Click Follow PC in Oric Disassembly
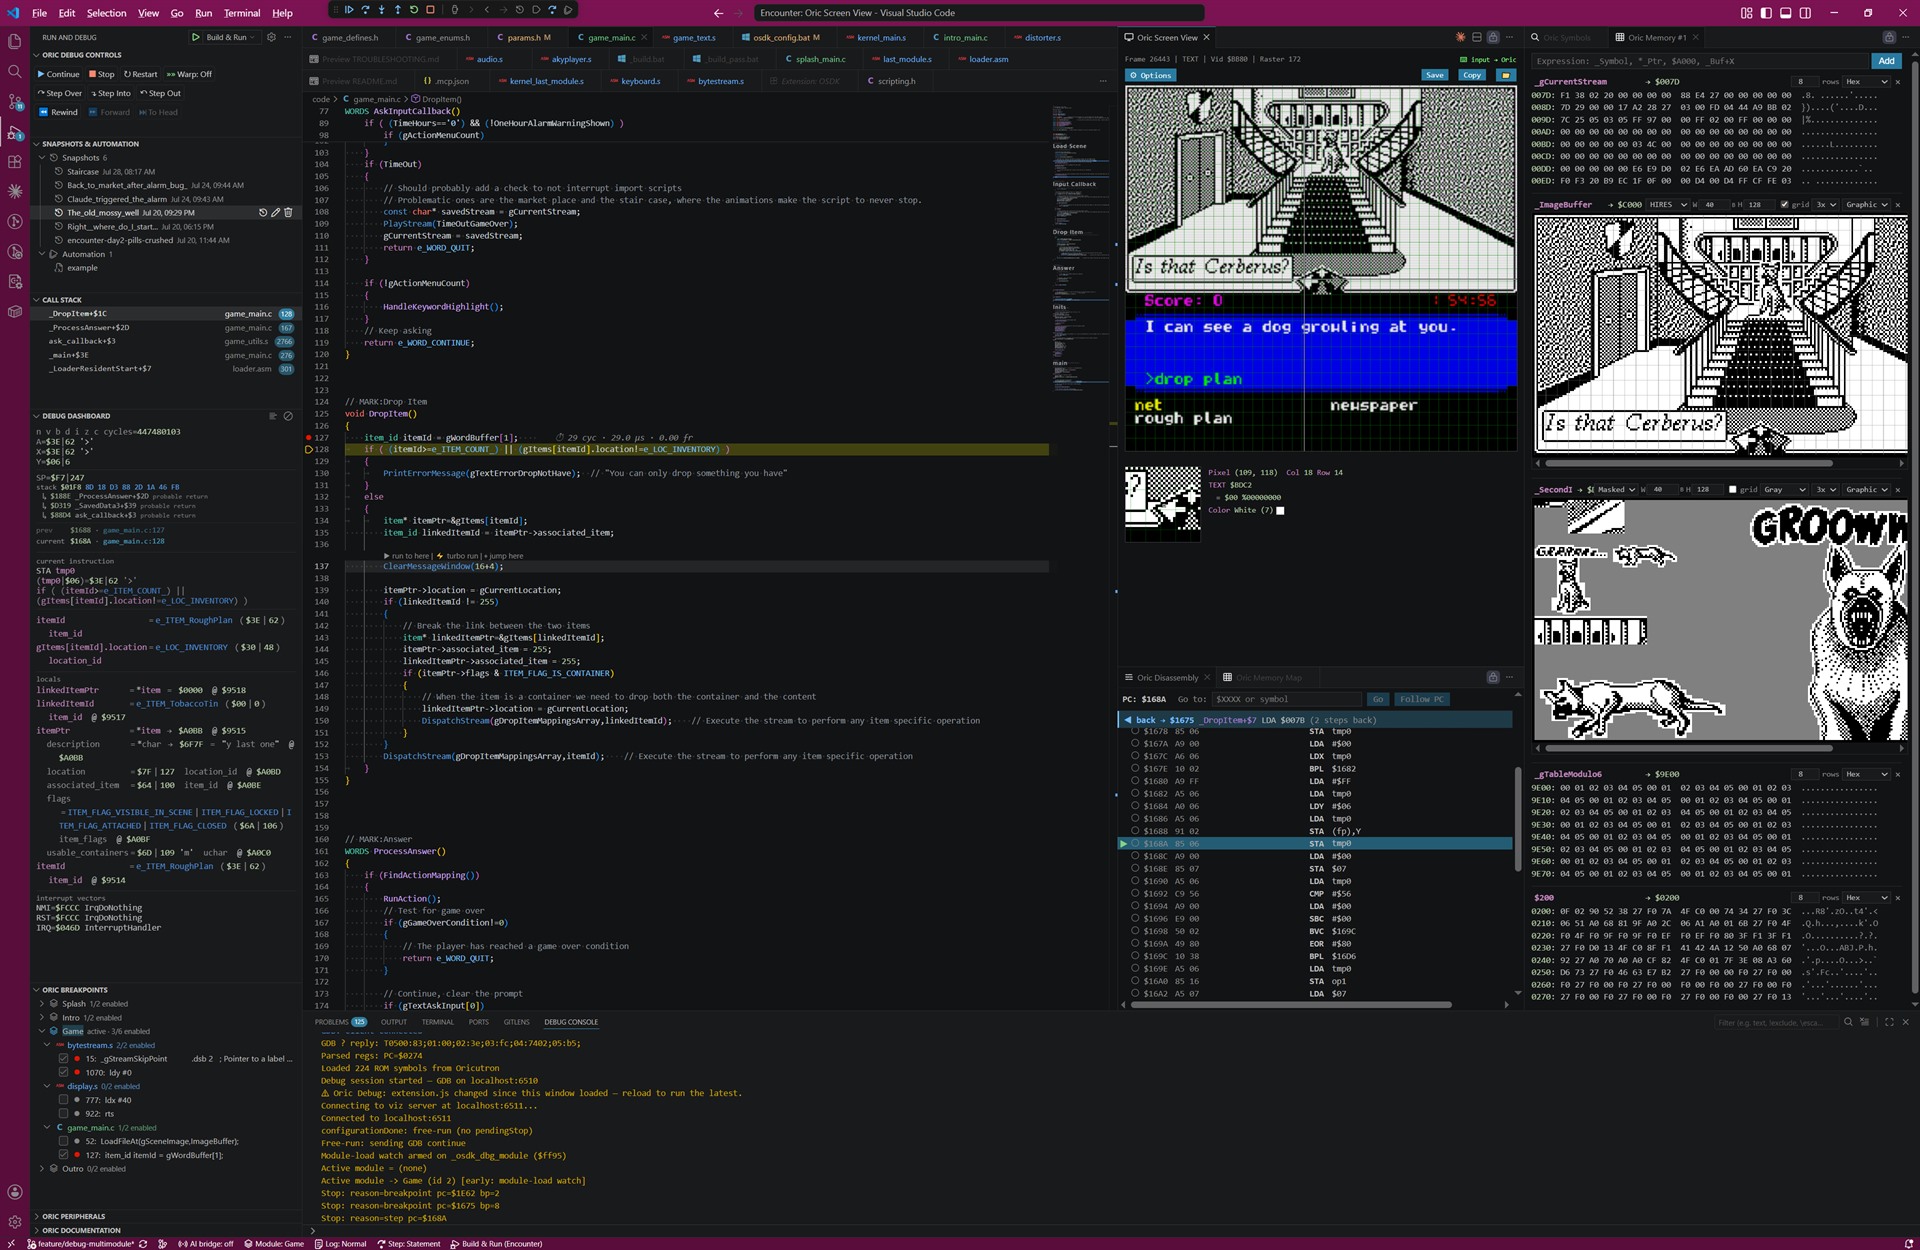 pyautogui.click(x=1421, y=699)
